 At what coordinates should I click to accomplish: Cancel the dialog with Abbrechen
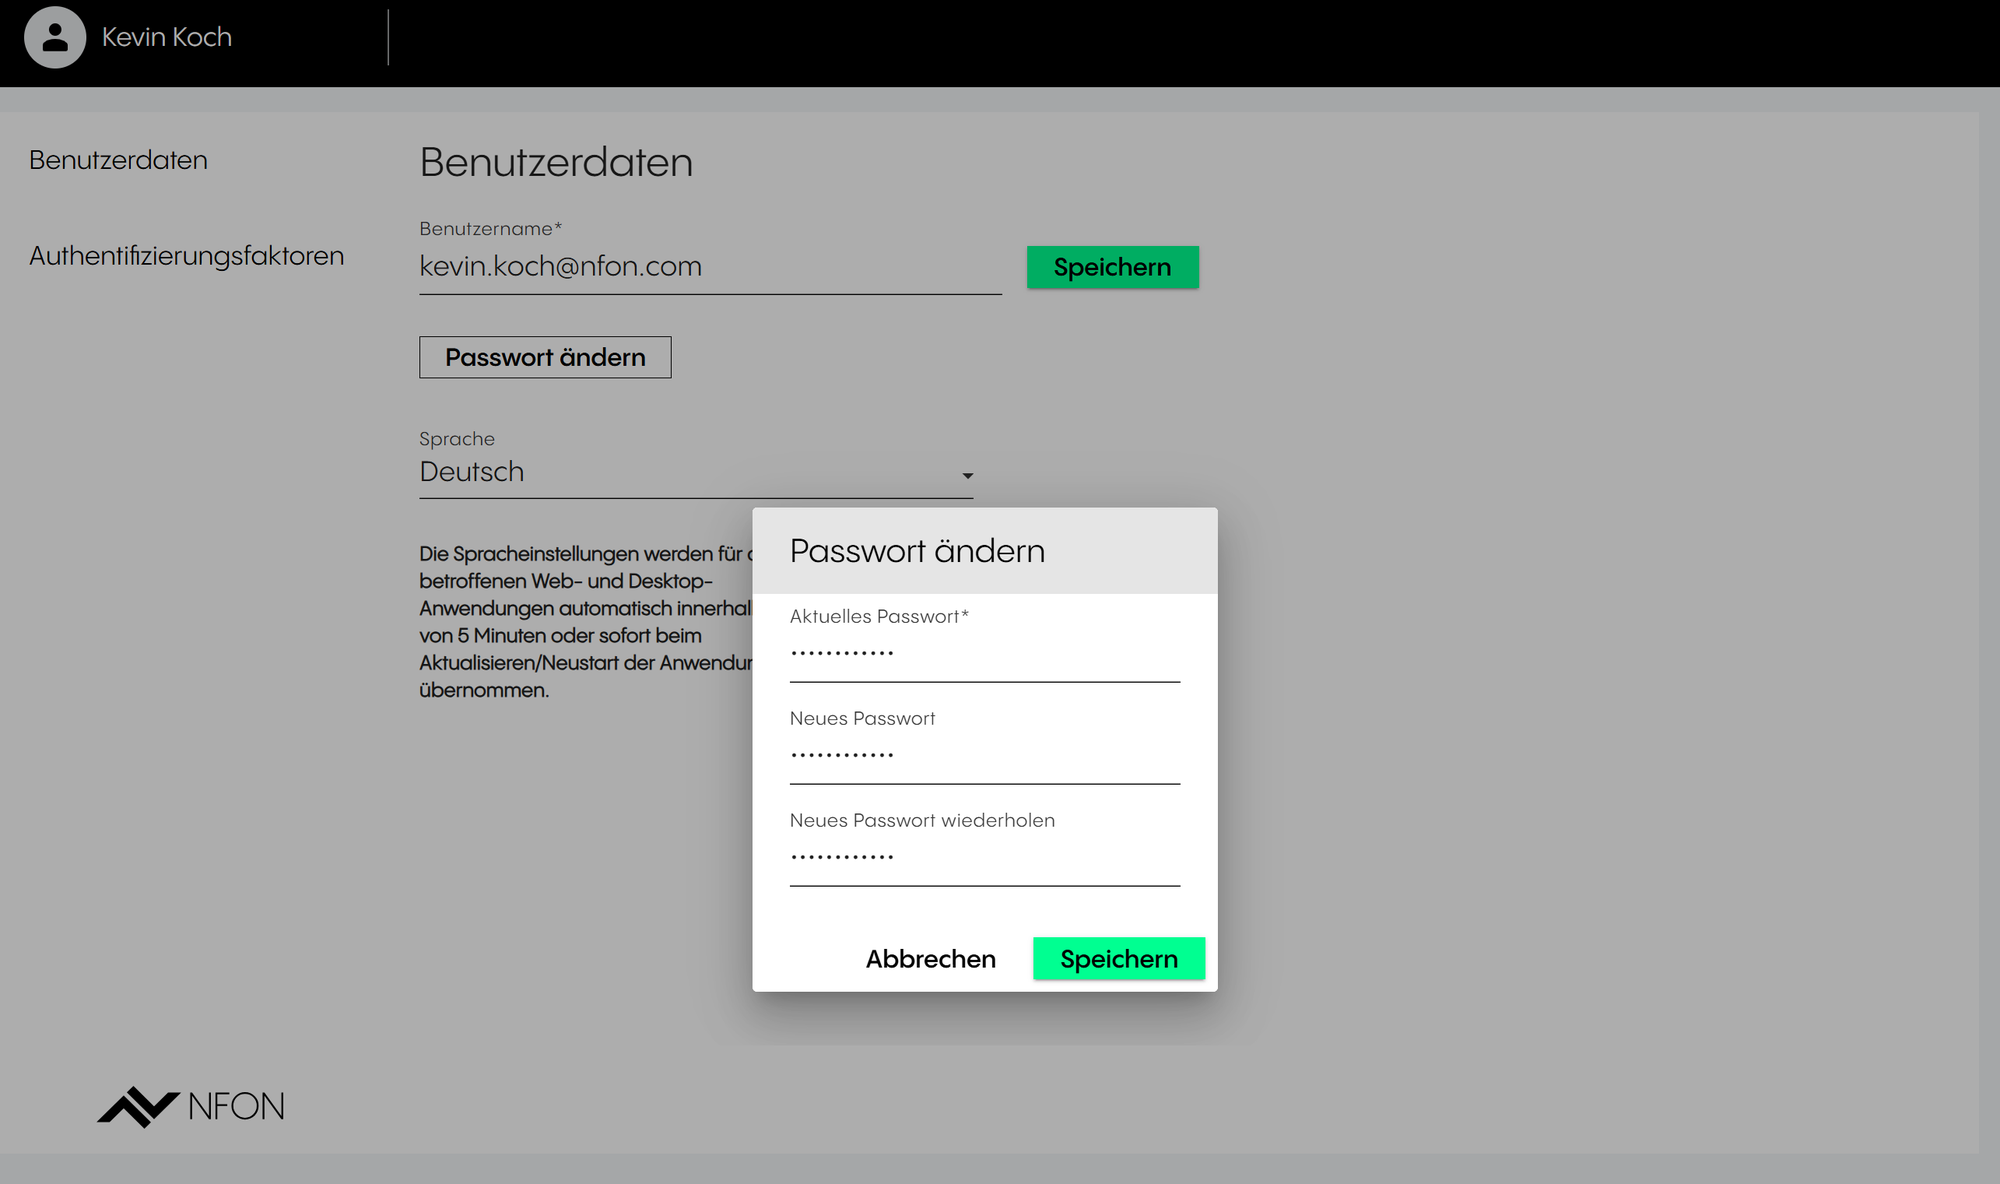[930, 959]
